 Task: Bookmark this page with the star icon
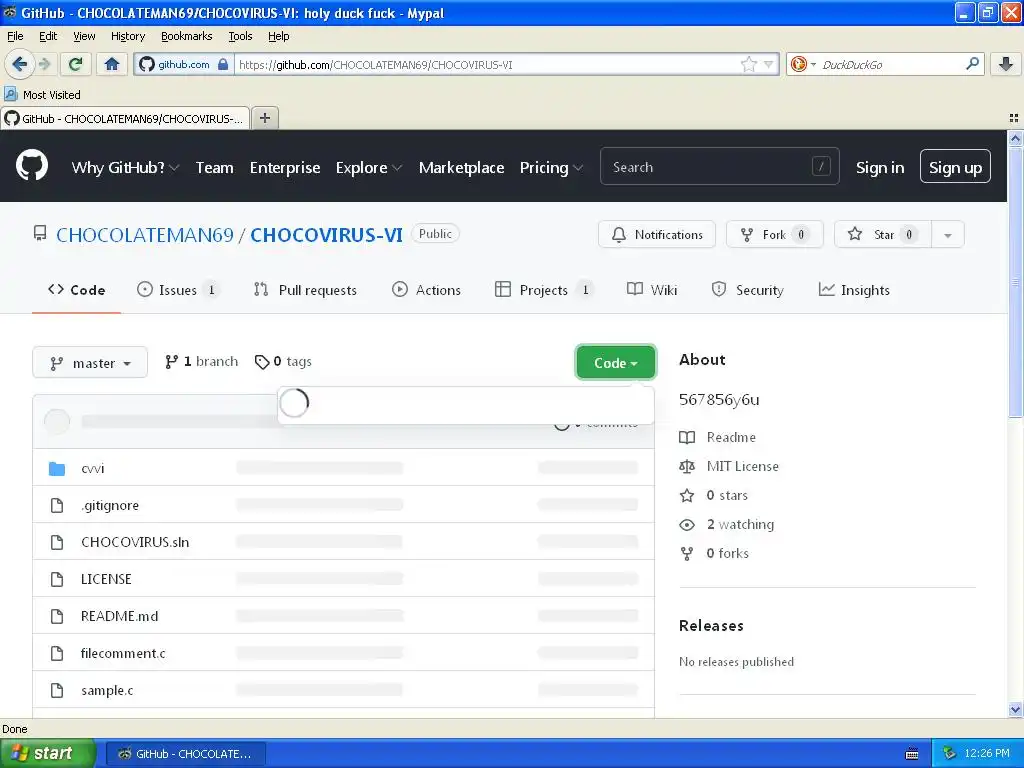[748, 64]
